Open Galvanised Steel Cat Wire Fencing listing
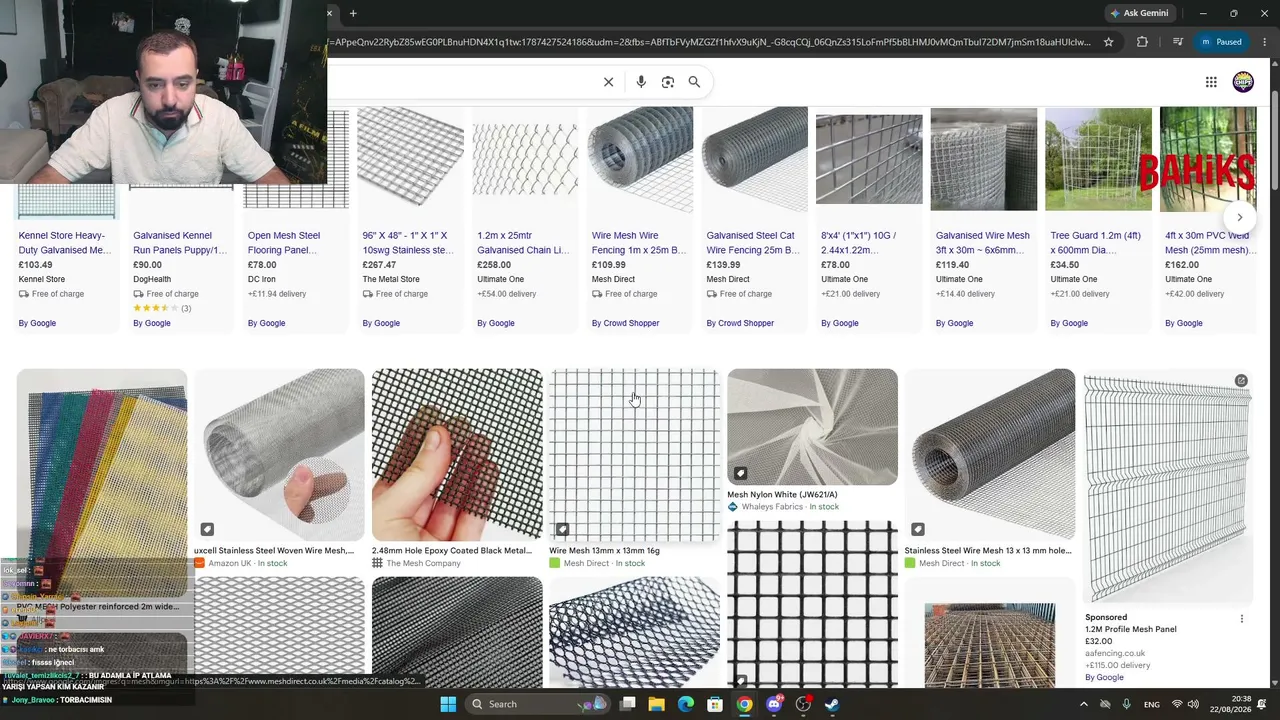The image size is (1280, 720). [753, 243]
